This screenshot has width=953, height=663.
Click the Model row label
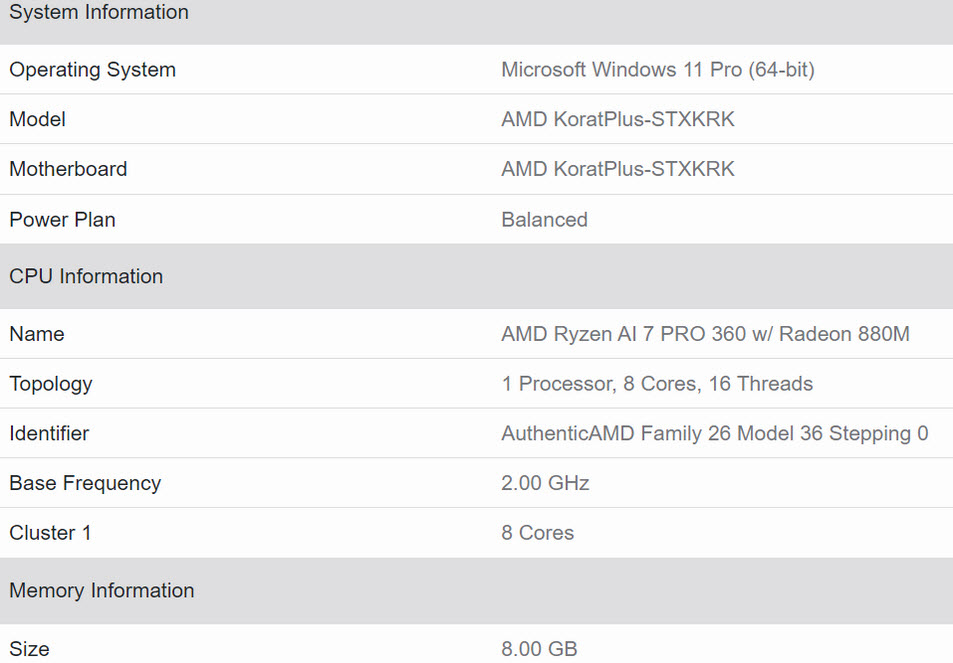37,120
